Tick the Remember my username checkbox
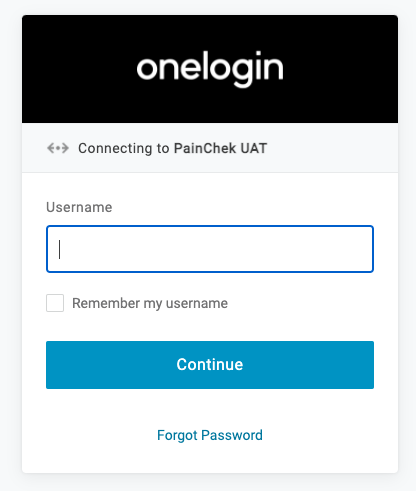Image resolution: width=416 pixels, height=491 pixels. 55,303
